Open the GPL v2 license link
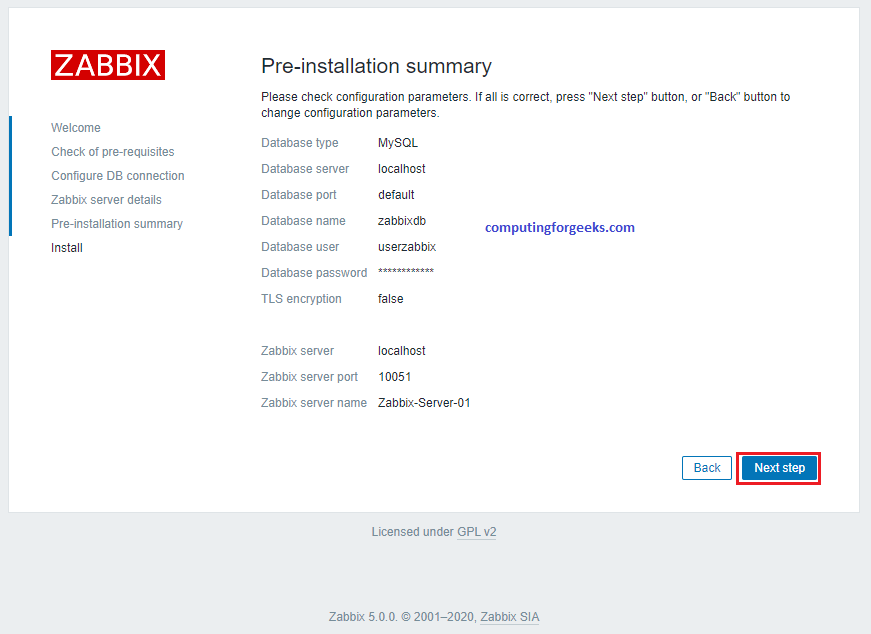This screenshot has width=871, height=634. tap(477, 532)
